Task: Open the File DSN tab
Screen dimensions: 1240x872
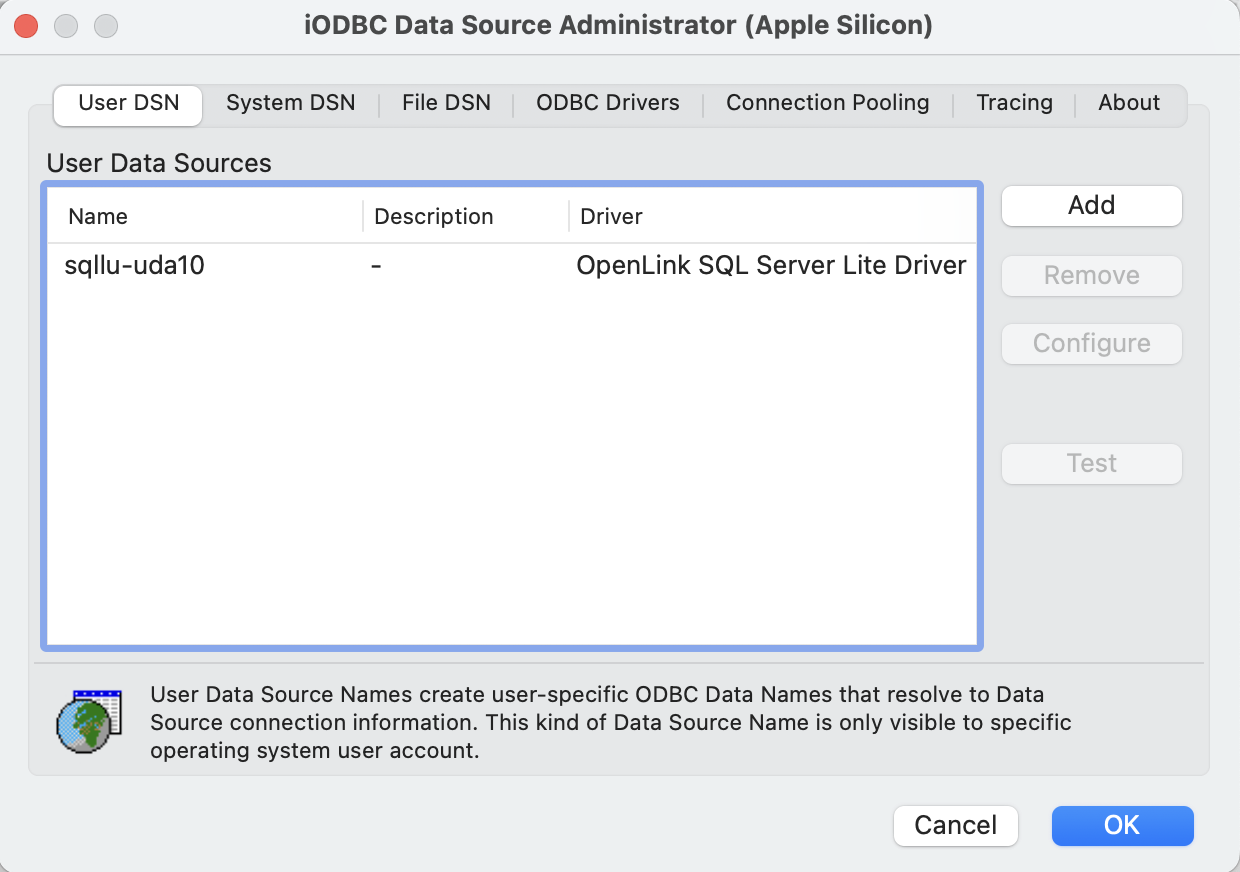Action: [x=446, y=103]
